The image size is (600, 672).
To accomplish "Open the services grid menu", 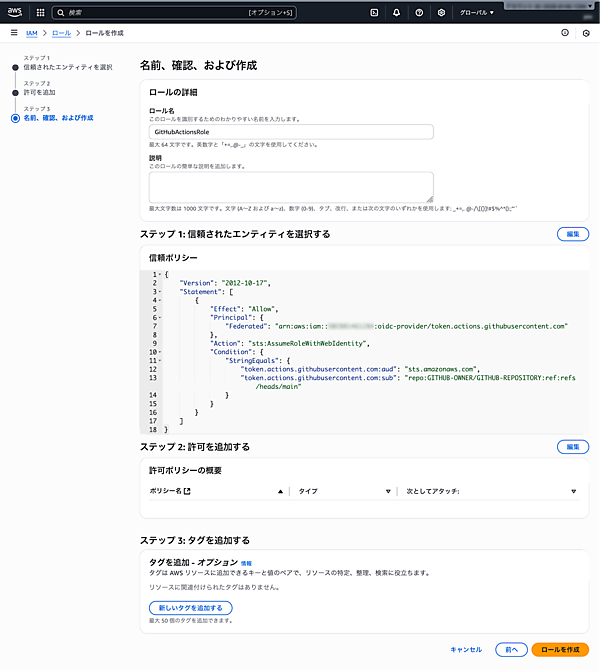I will coord(40,12).
